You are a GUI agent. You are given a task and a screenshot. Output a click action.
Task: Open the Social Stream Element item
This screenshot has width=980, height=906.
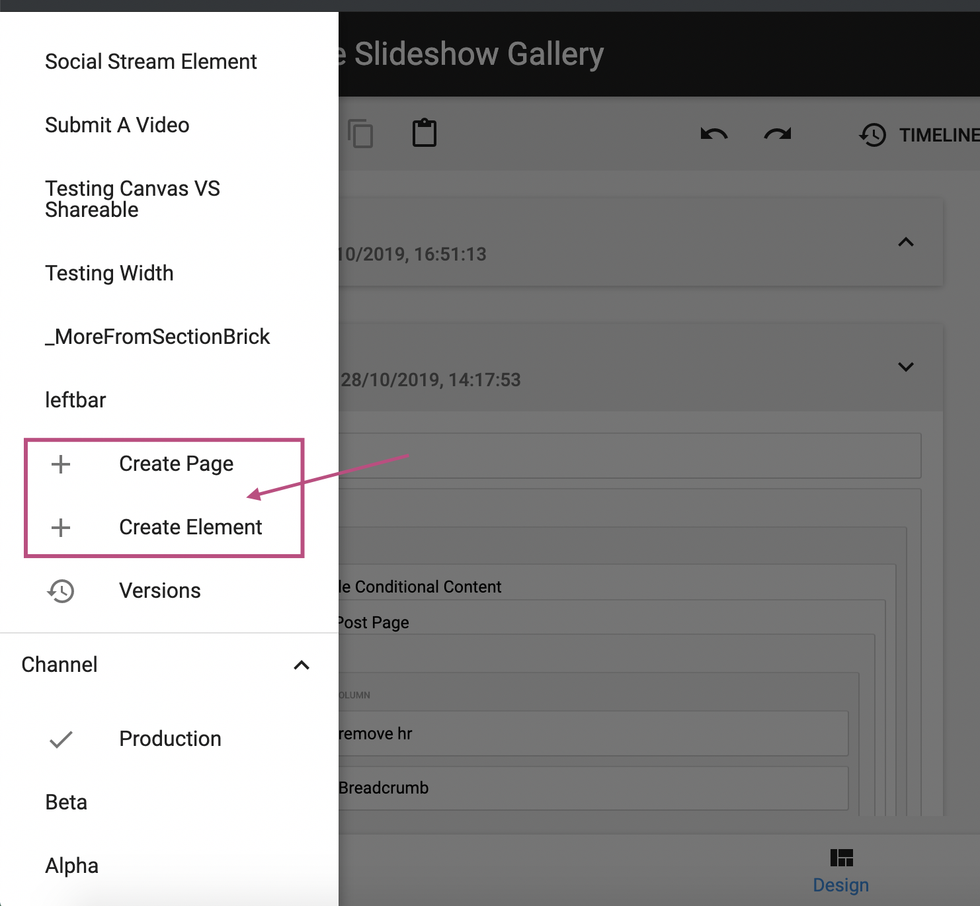151,62
